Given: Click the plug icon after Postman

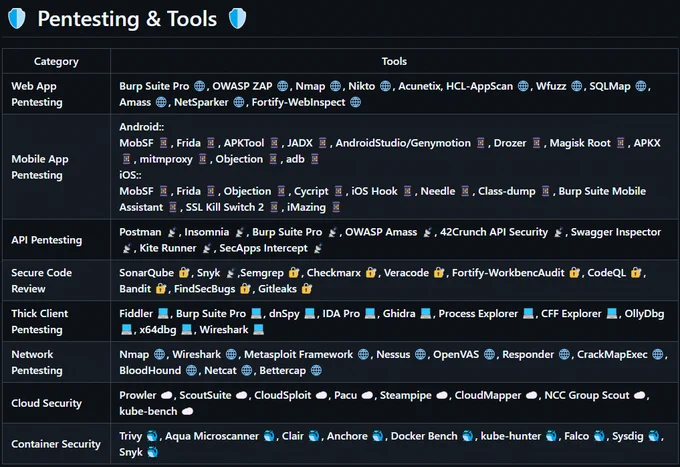Looking at the screenshot, I should pos(172,232).
